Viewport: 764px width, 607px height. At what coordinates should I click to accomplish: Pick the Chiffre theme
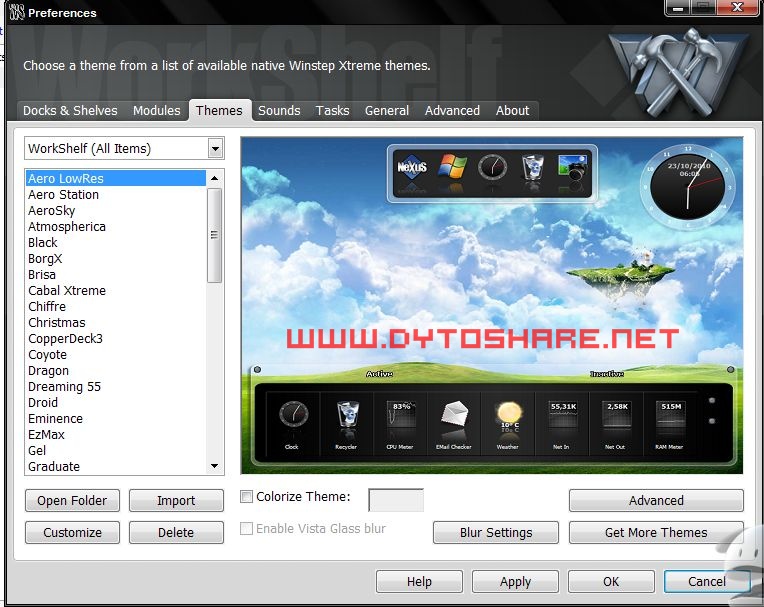pos(116,306)
